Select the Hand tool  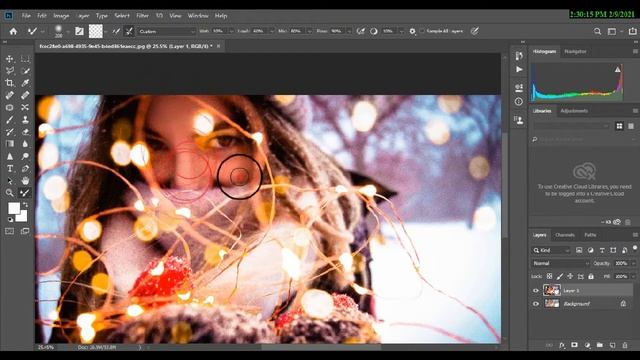[x=25, y=180]
